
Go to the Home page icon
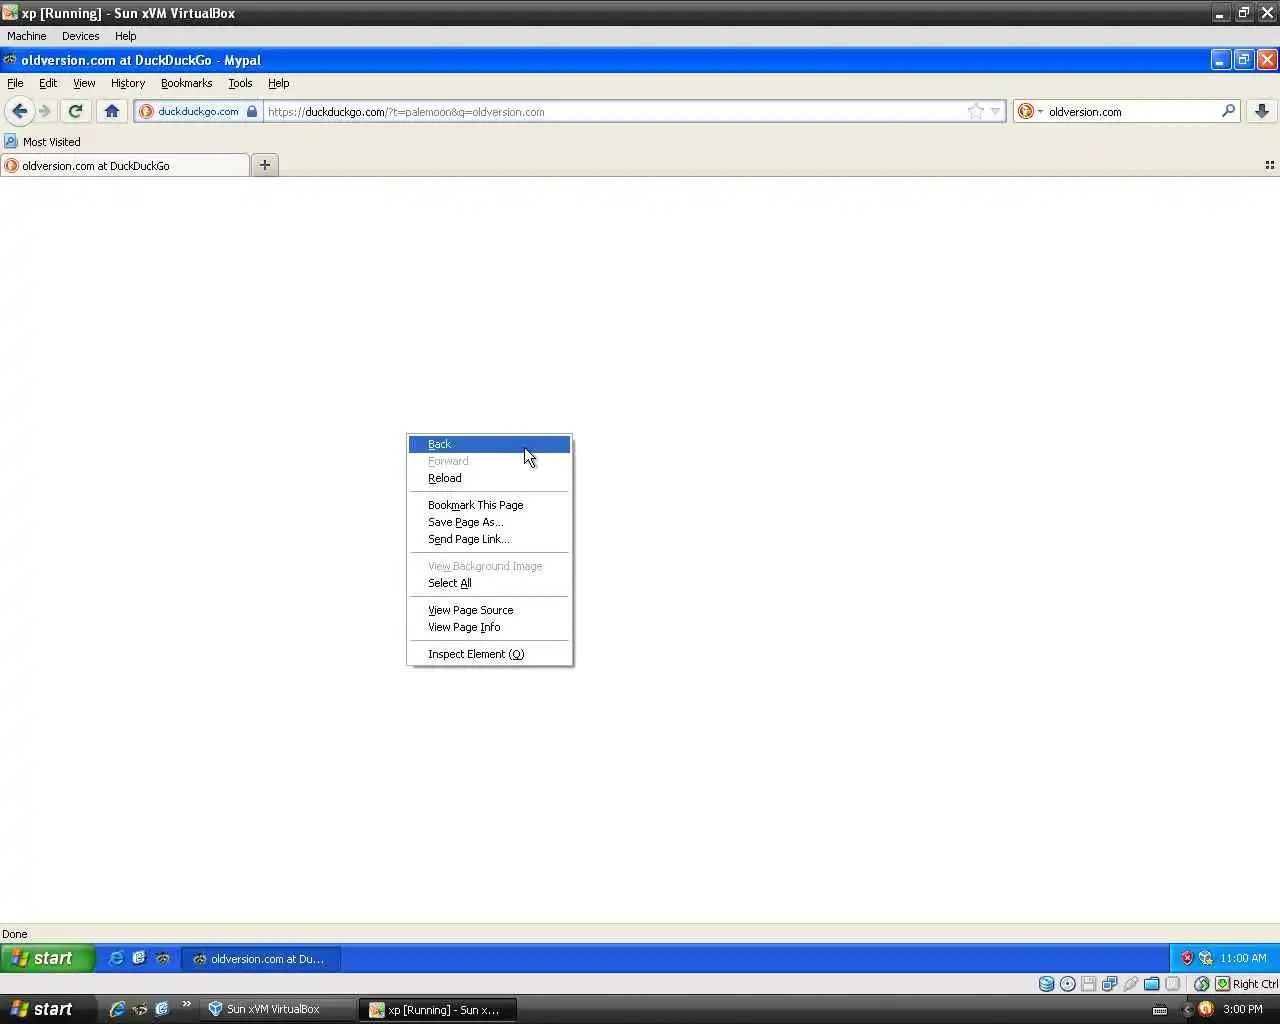click(x=112, y=111)
